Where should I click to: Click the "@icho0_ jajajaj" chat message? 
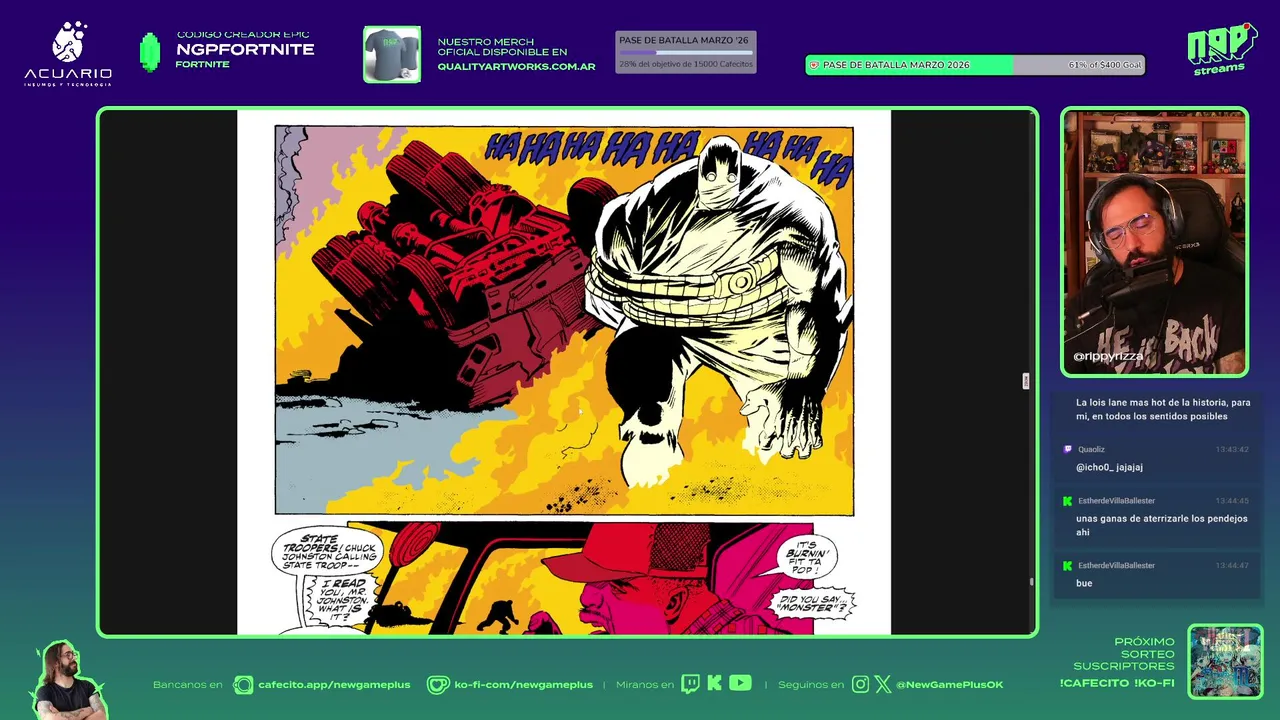[1109, 467]
